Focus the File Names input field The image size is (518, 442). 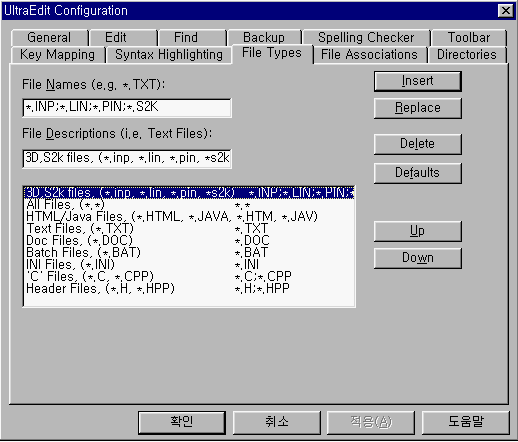tap(127, 108)
